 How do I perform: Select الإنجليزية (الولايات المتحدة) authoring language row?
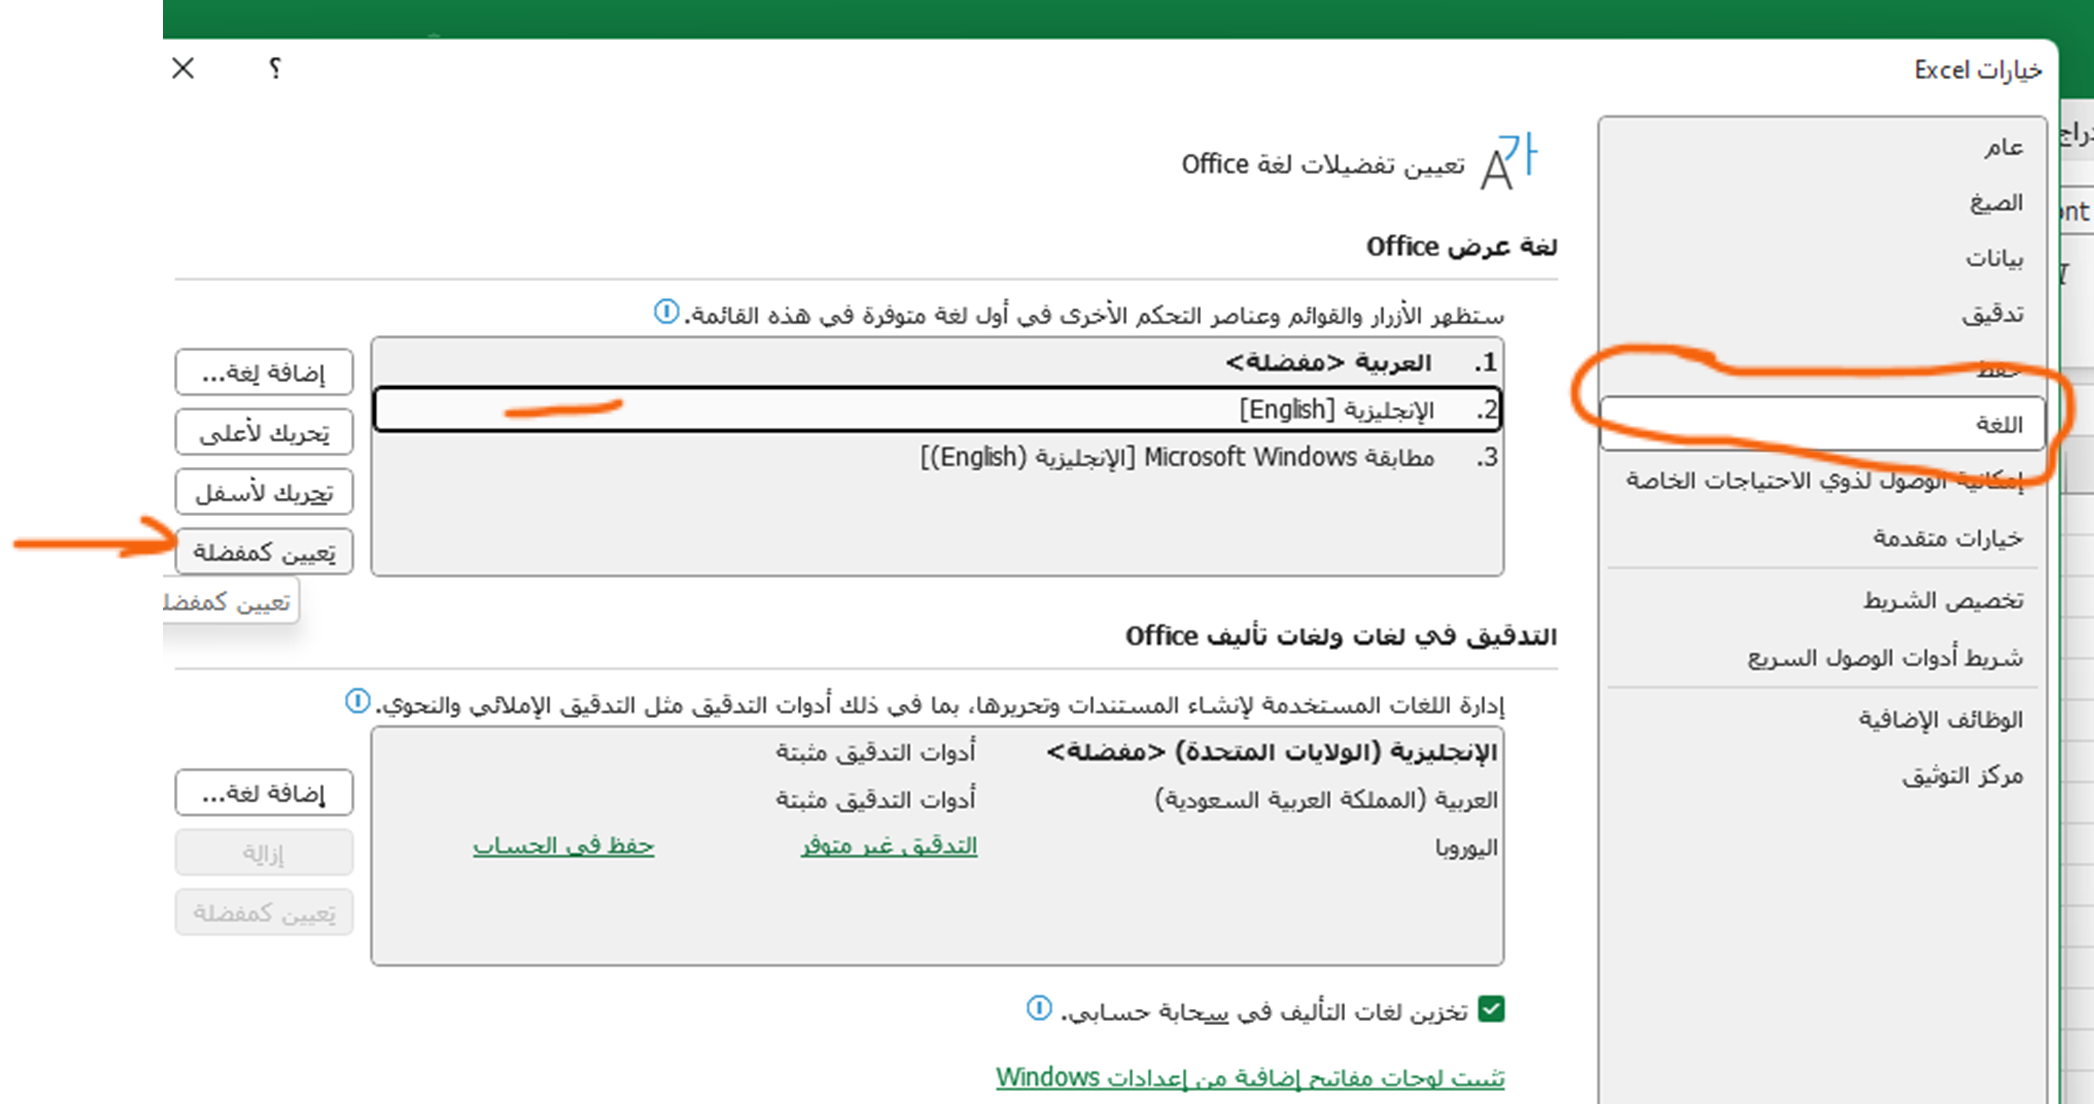tap(937, 752)
